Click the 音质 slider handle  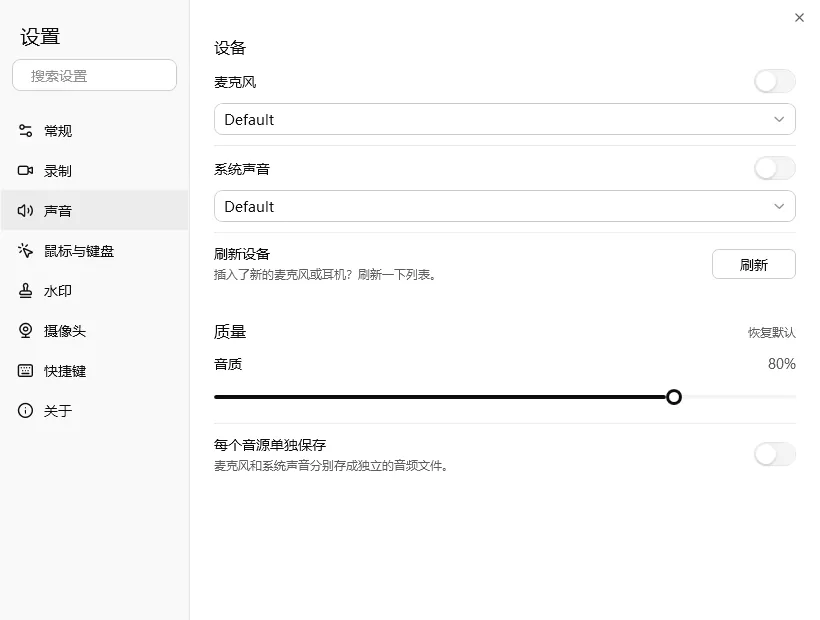pos(674,397)
